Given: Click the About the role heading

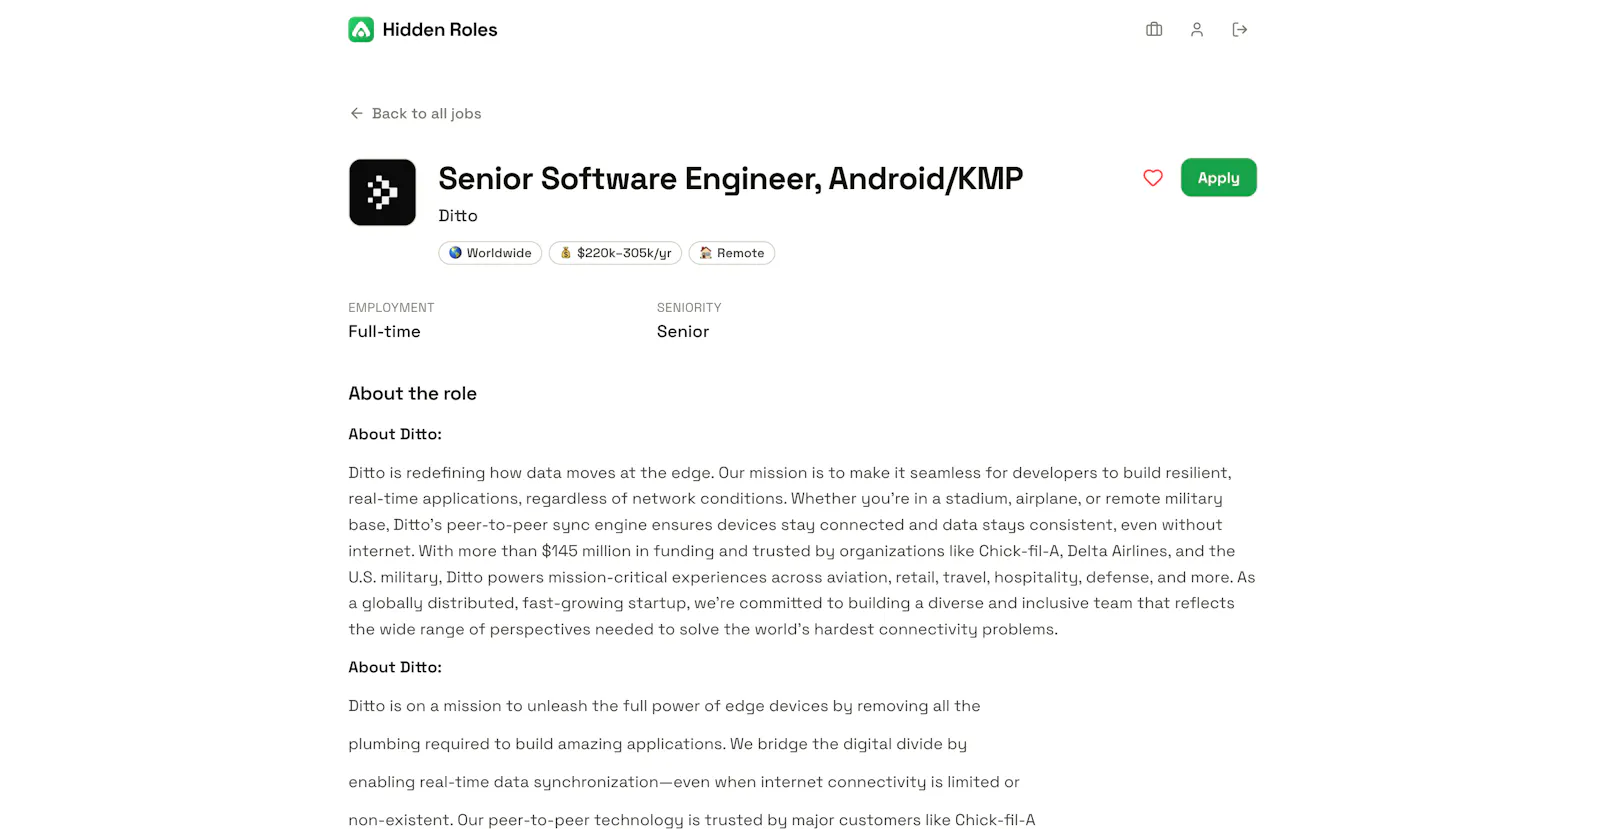Looking at the screenshot, I should pos(413,394).
